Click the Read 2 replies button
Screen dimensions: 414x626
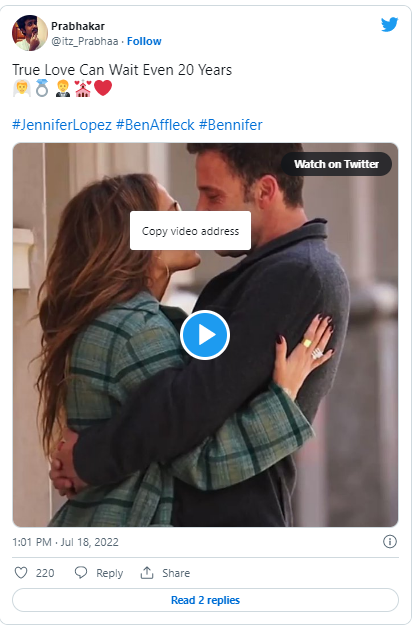click(x=206, y=600)
